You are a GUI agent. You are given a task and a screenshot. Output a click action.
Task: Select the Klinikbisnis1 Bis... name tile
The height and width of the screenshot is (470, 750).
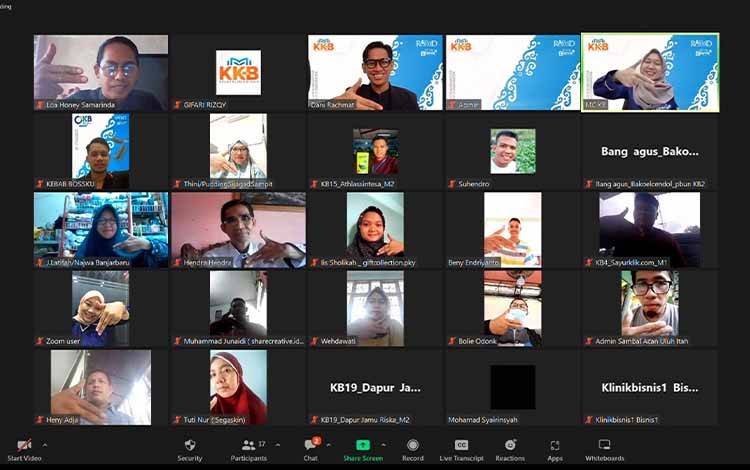[x=650, y=387]
